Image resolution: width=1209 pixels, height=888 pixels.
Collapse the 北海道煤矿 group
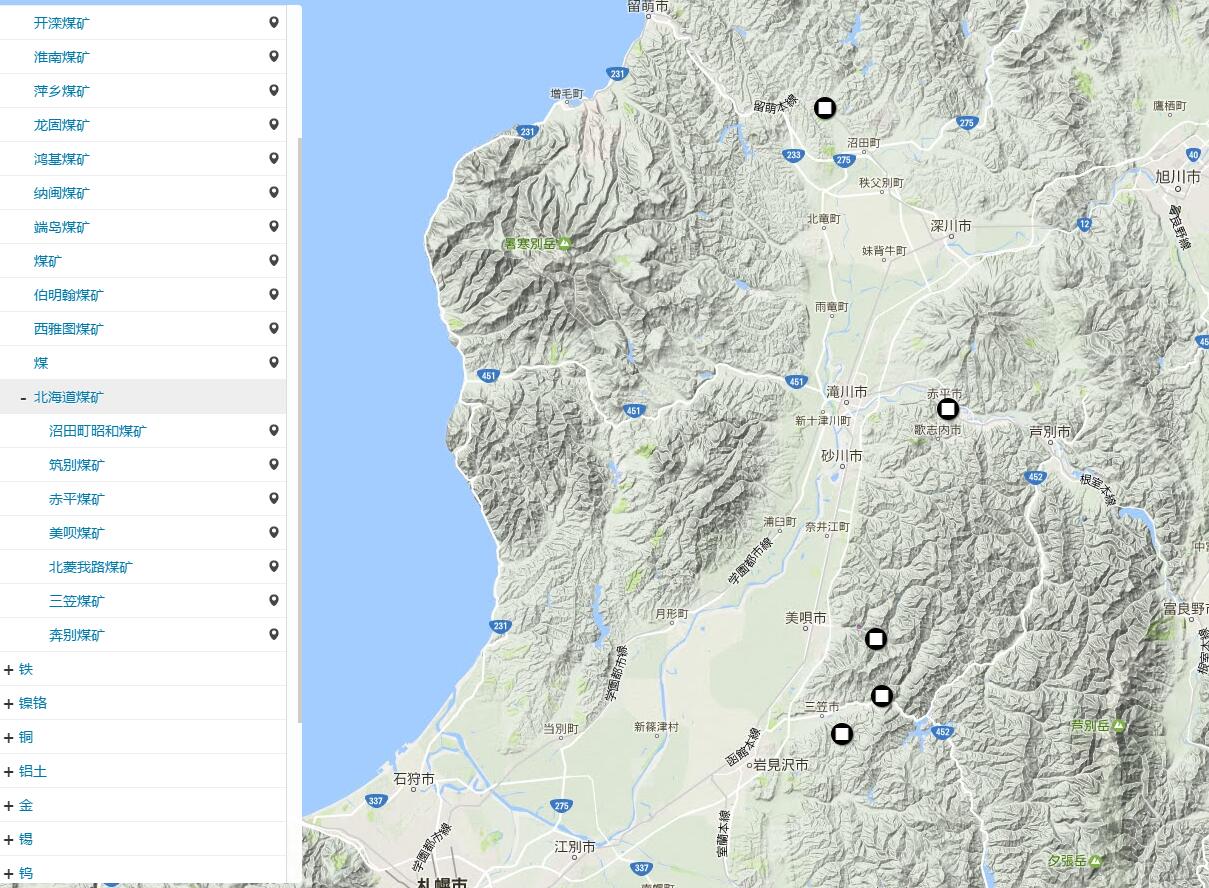tap(23, 397)
